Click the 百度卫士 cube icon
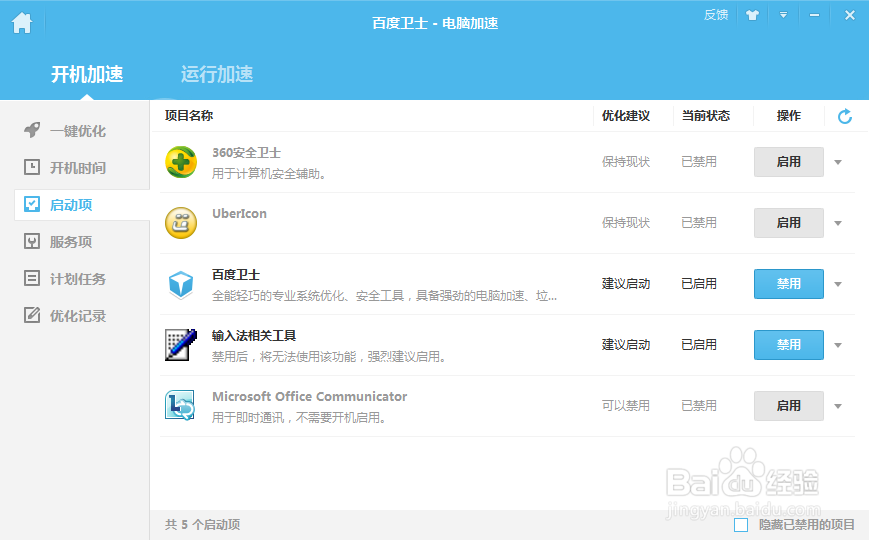 coord(181,284)
